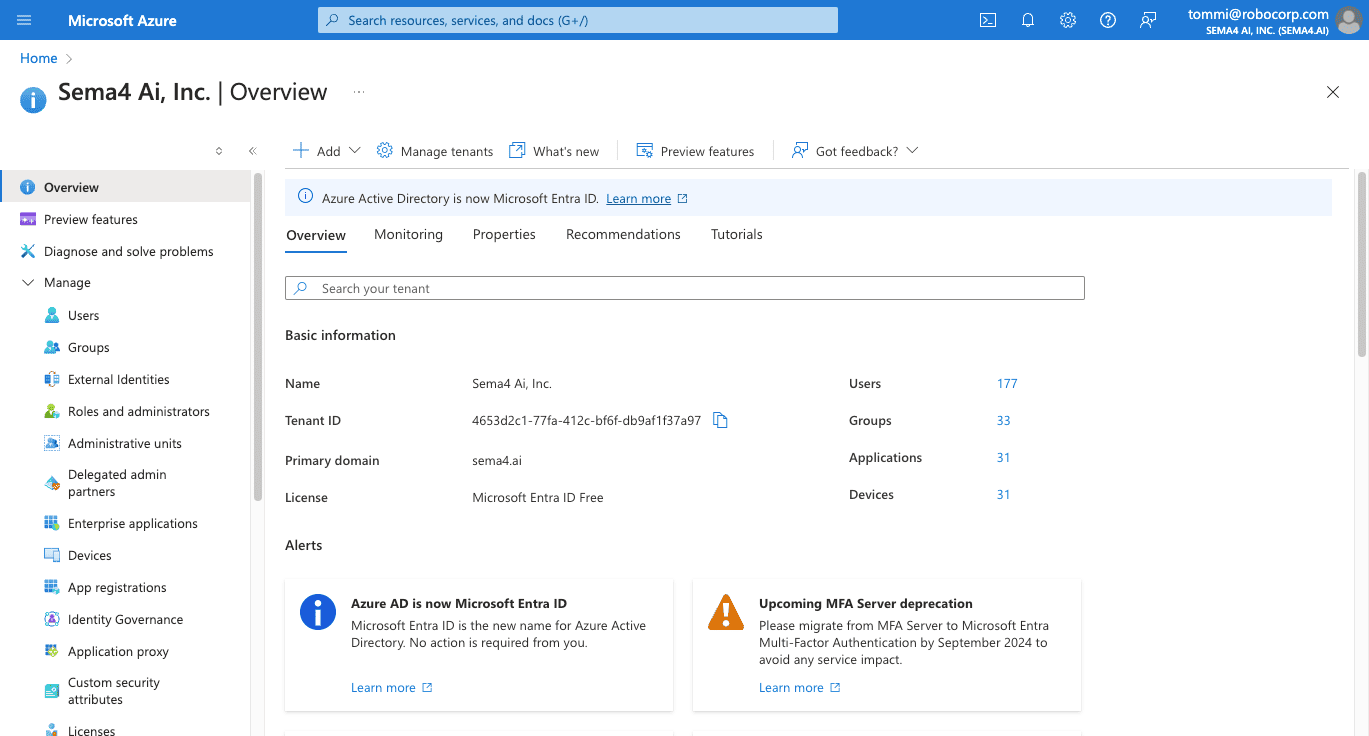This screenshot has height=736, width=1369.
Task: Collapse the Manage section
Action: pos(27,282)
